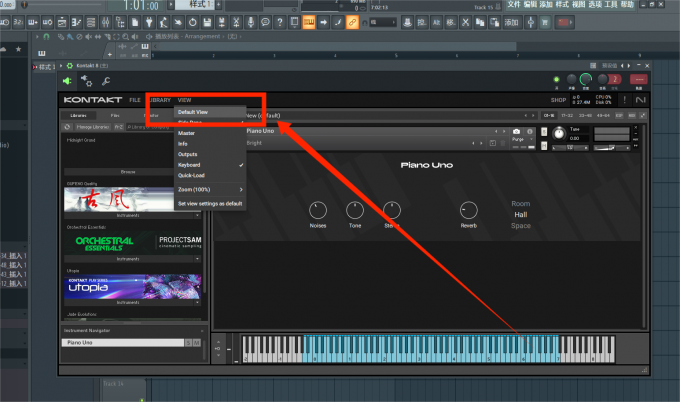
Task: Click the green speaker icon in plugin wrapper
Action: [x=67, y=81]
